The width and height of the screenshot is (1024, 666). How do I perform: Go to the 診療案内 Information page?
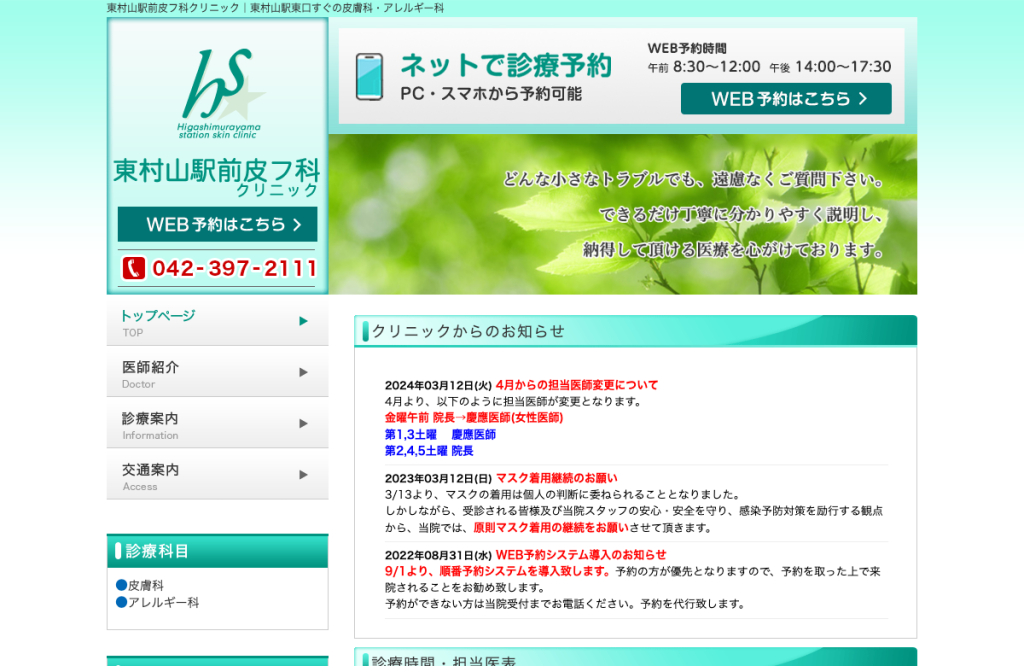pos(217,424)
